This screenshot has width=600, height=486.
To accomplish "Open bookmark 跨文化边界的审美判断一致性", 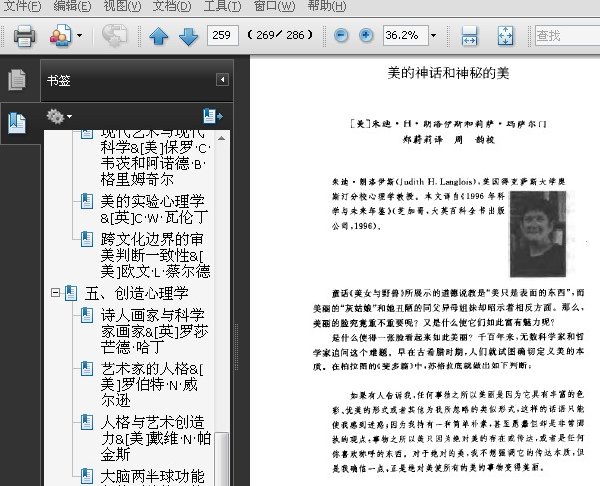I will tap(155, 256).
